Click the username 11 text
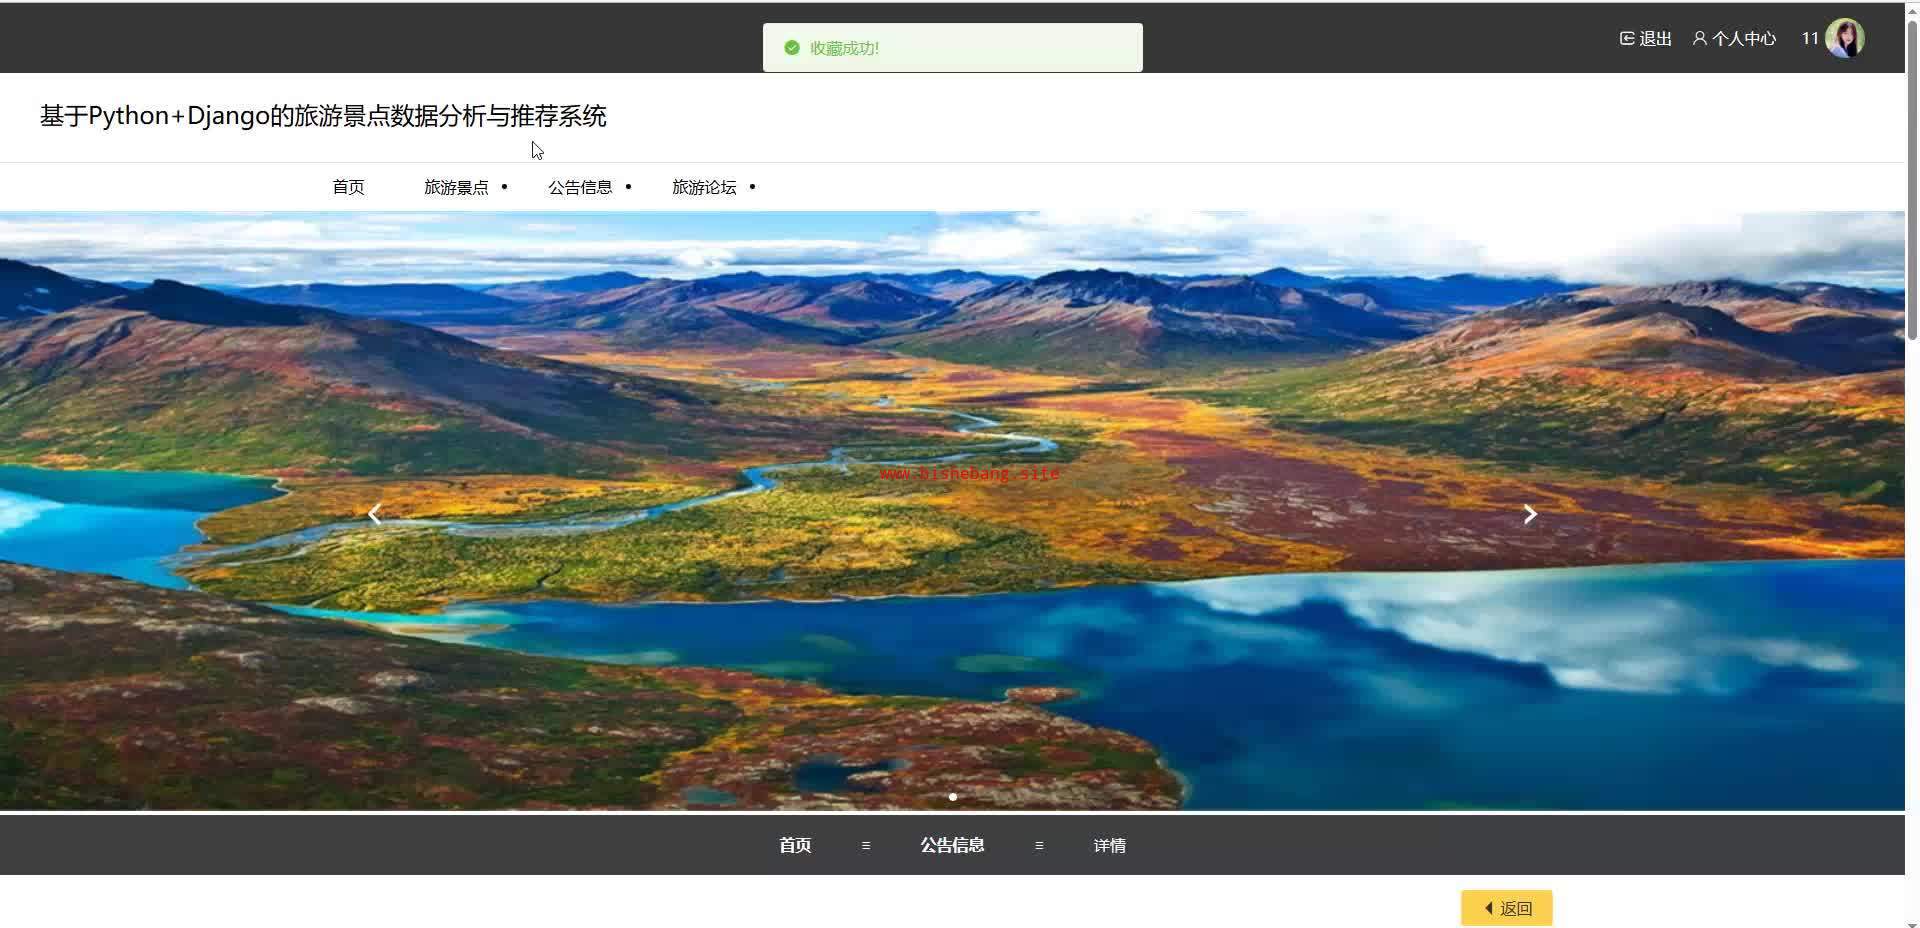1920x928 pixels. pos(1810,38)
